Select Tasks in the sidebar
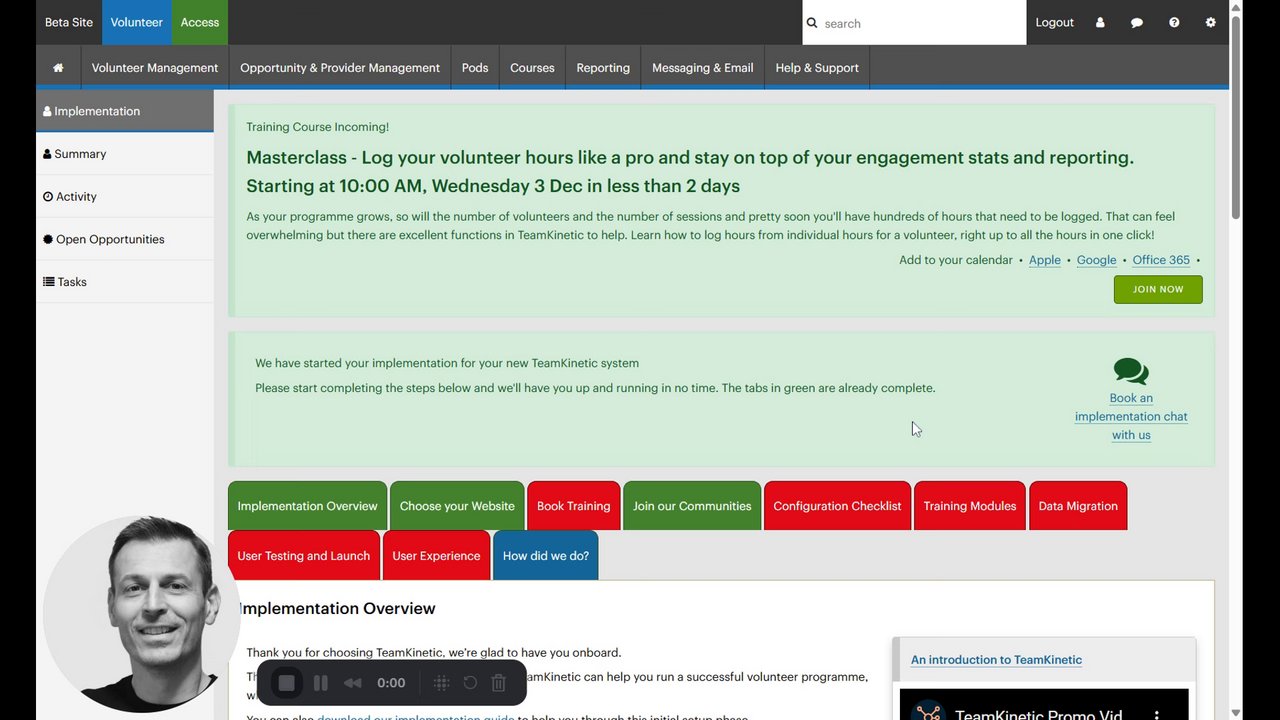The image size is (1280, 720). point(125,282)
